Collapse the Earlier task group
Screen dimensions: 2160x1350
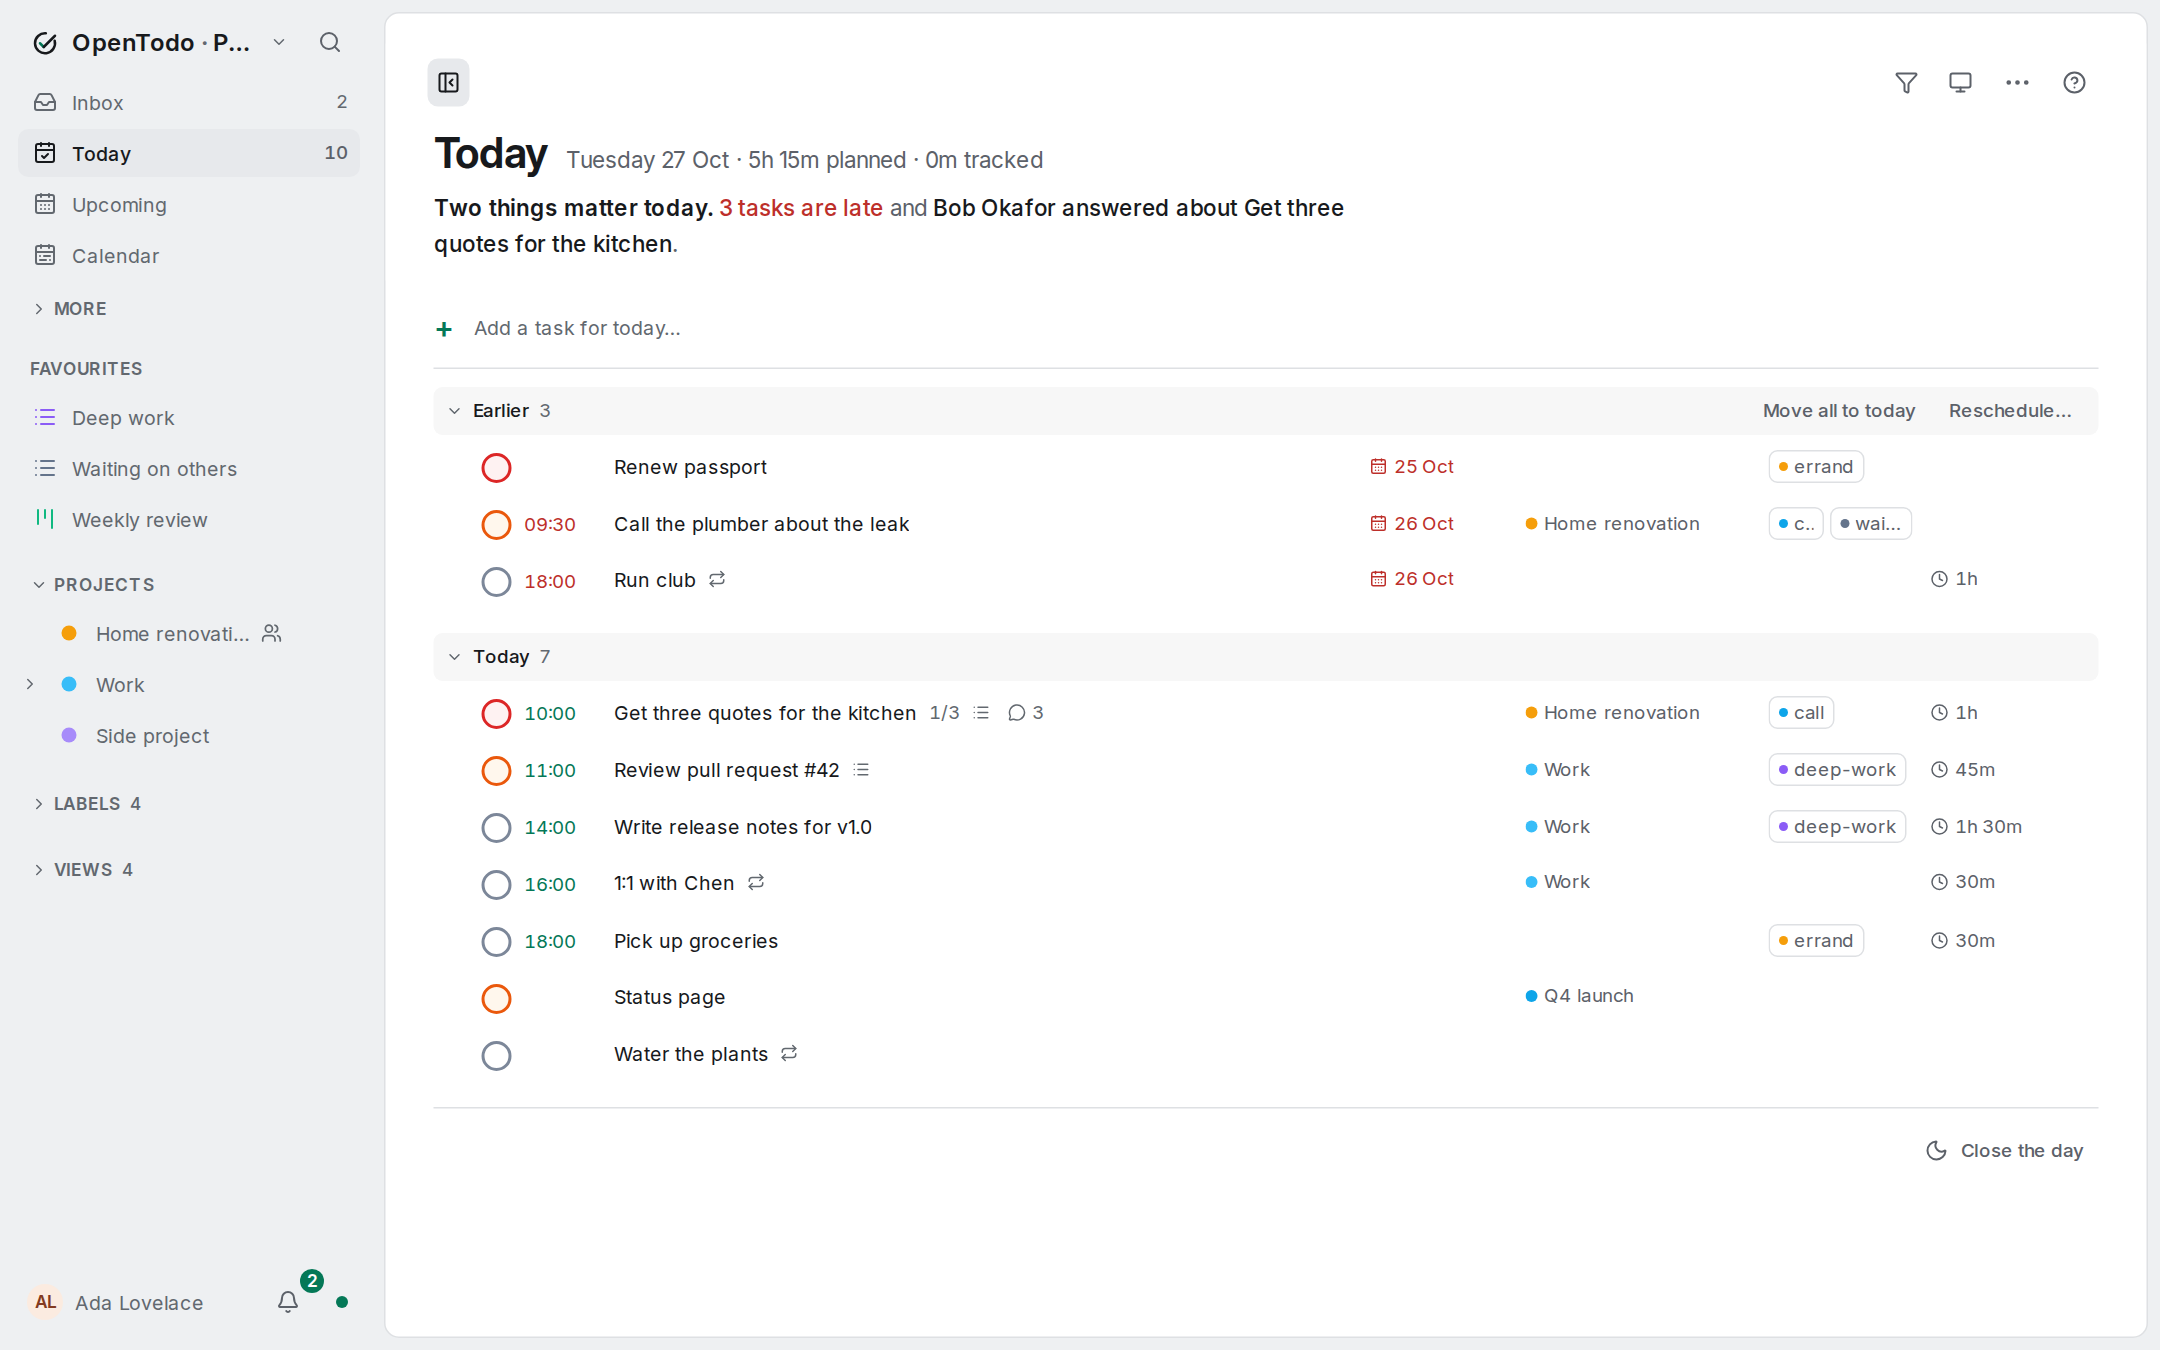(x=454, y=410)
